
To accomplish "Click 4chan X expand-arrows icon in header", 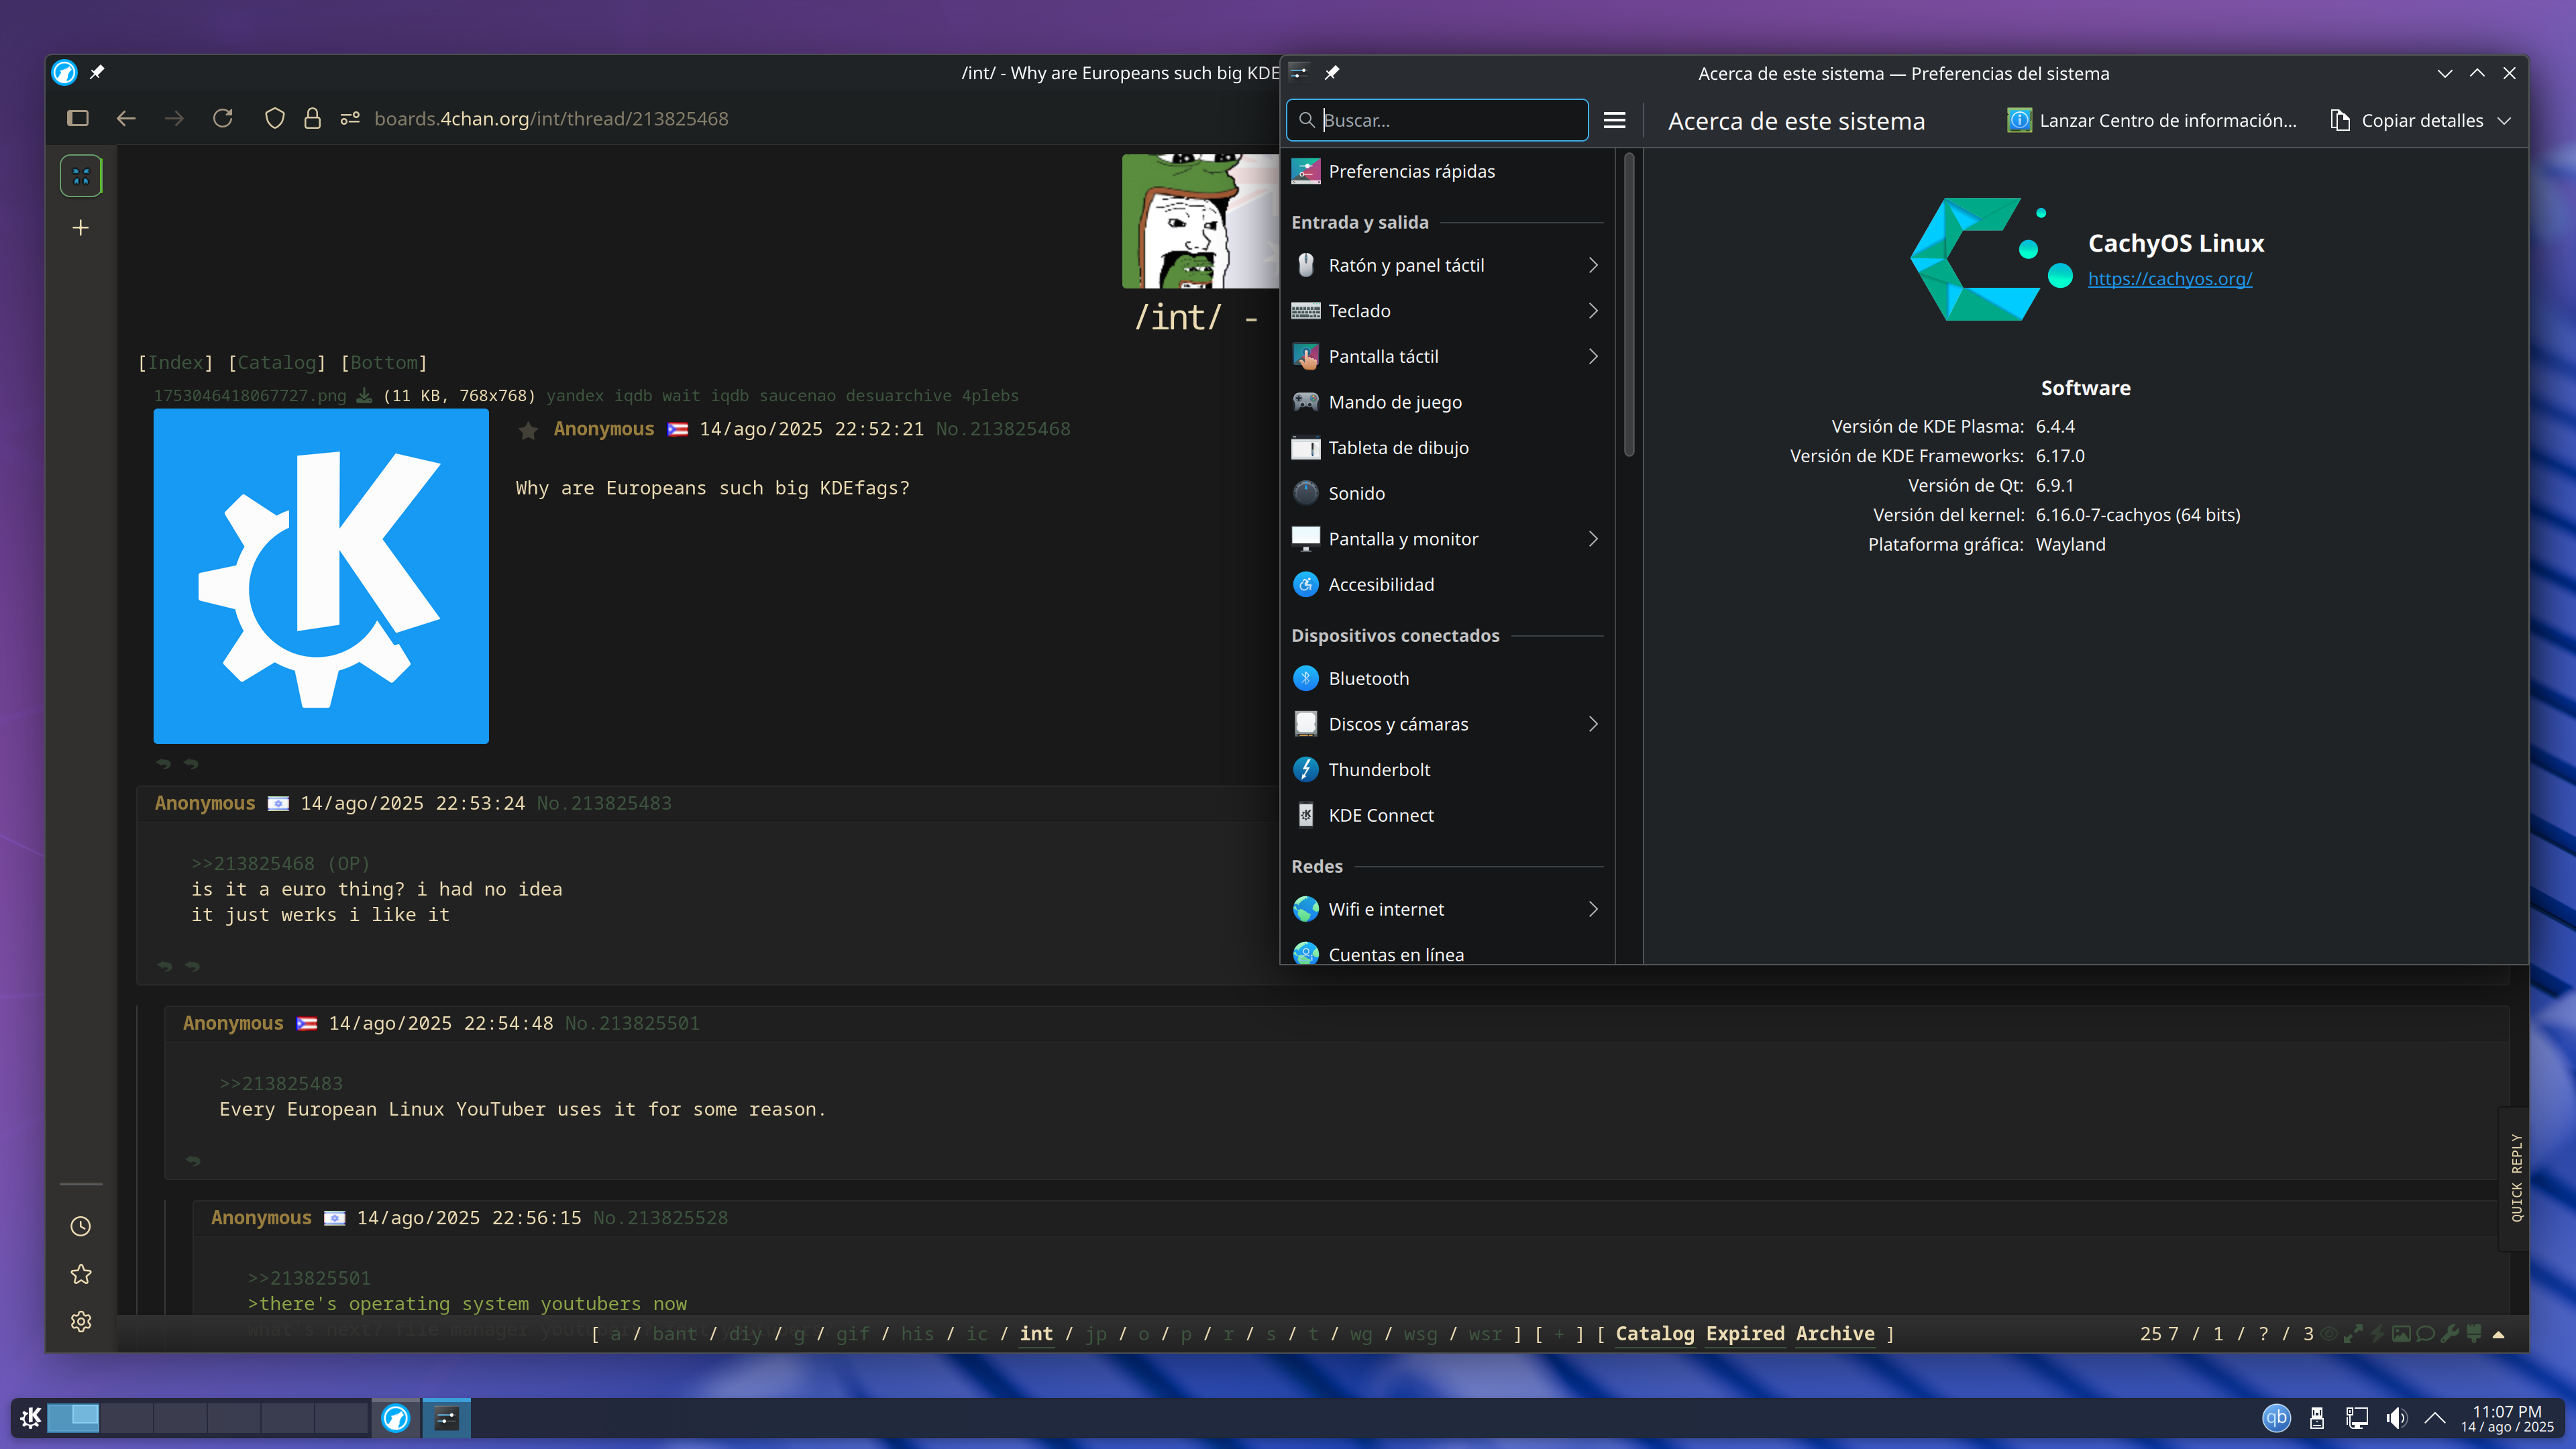I will (2353, 1334).
